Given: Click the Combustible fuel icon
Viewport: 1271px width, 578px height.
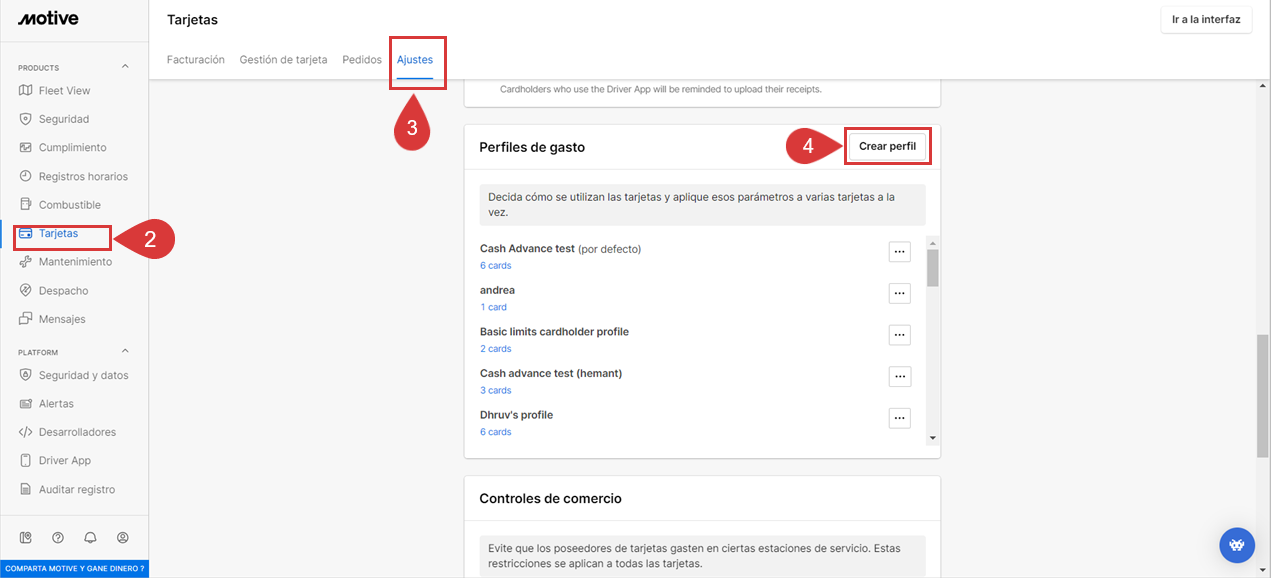Looking at the screenshot, I should click(26, 205).
